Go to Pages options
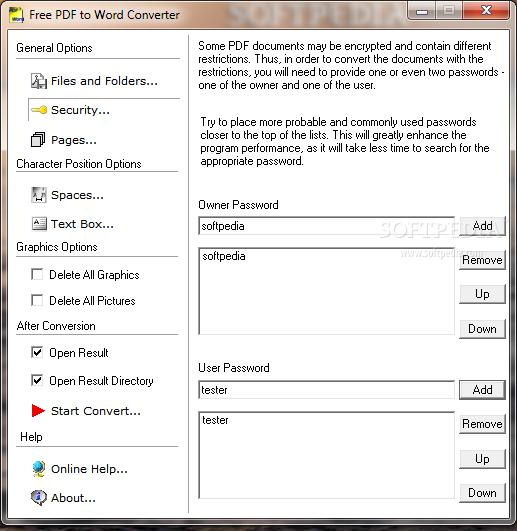 coord(74,140)
